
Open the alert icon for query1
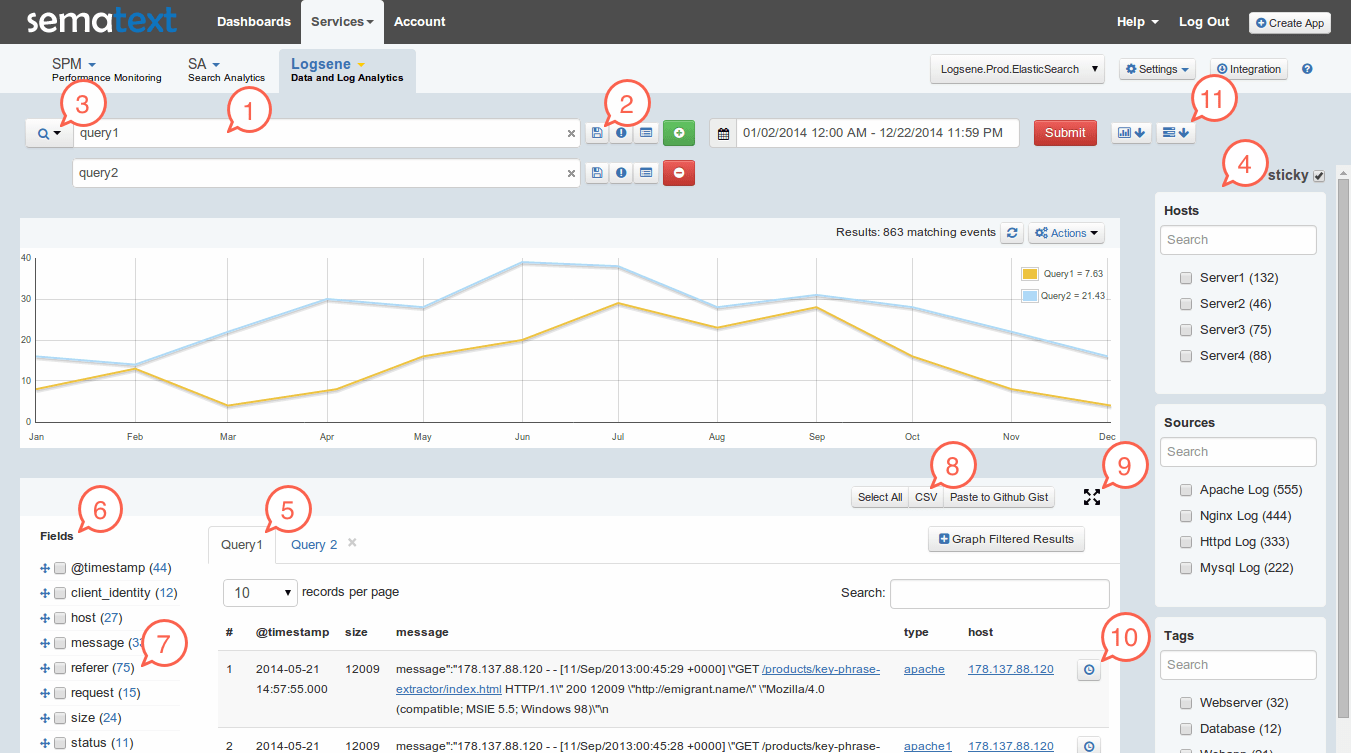point(622,132)
